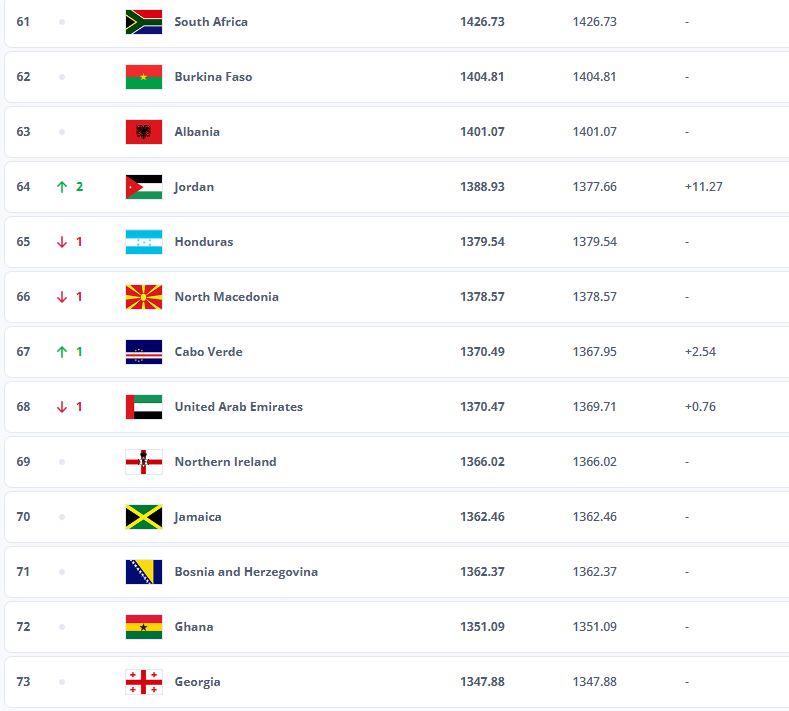Click the rank 61 row number

pos(23,22)
